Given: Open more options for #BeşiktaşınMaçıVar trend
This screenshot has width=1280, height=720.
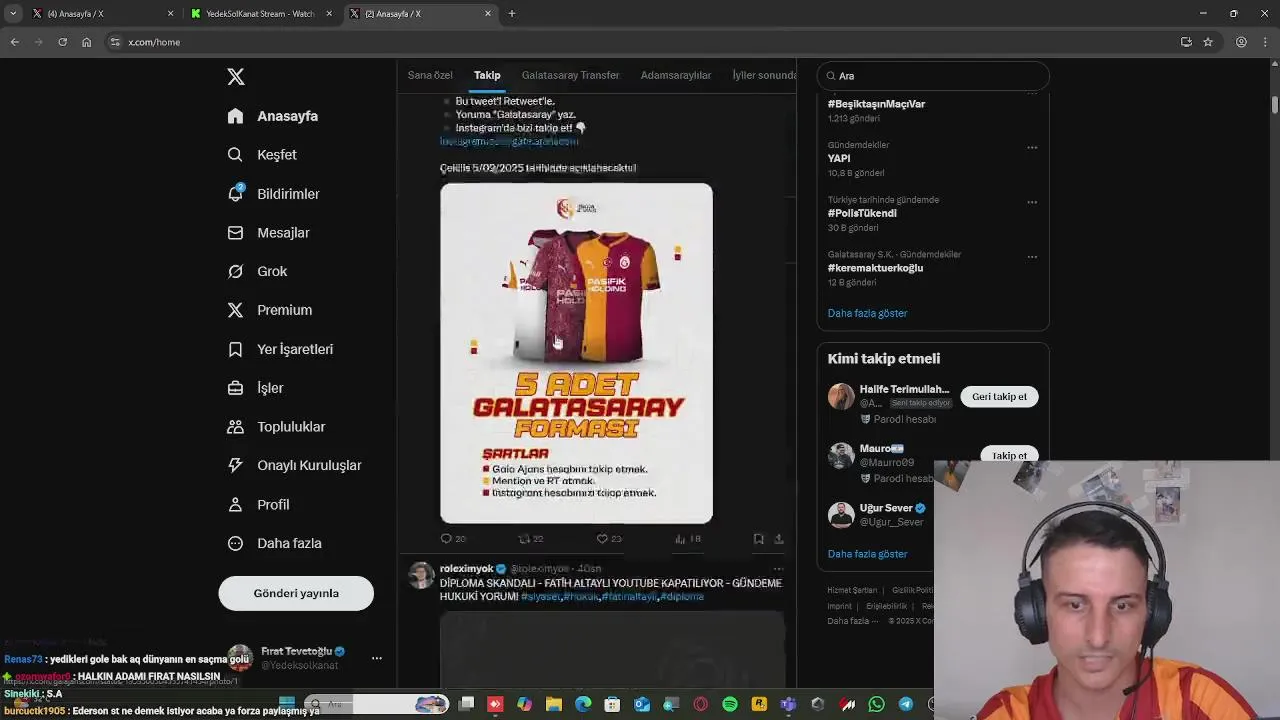Looking at the screenshot, I should click(x=1032, y=92).
